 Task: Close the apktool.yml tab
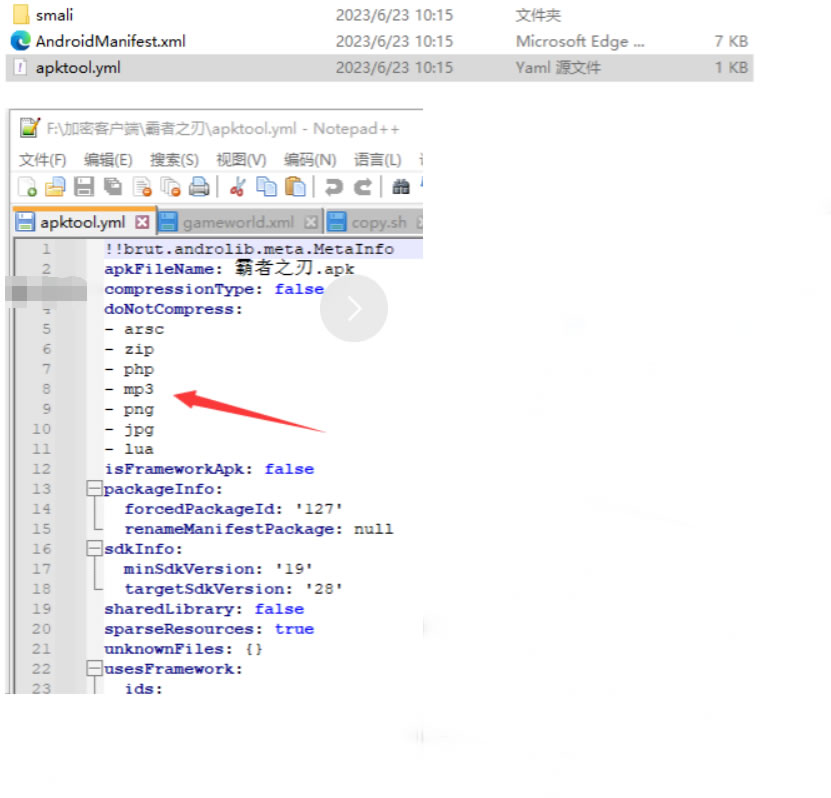[142, 222]
